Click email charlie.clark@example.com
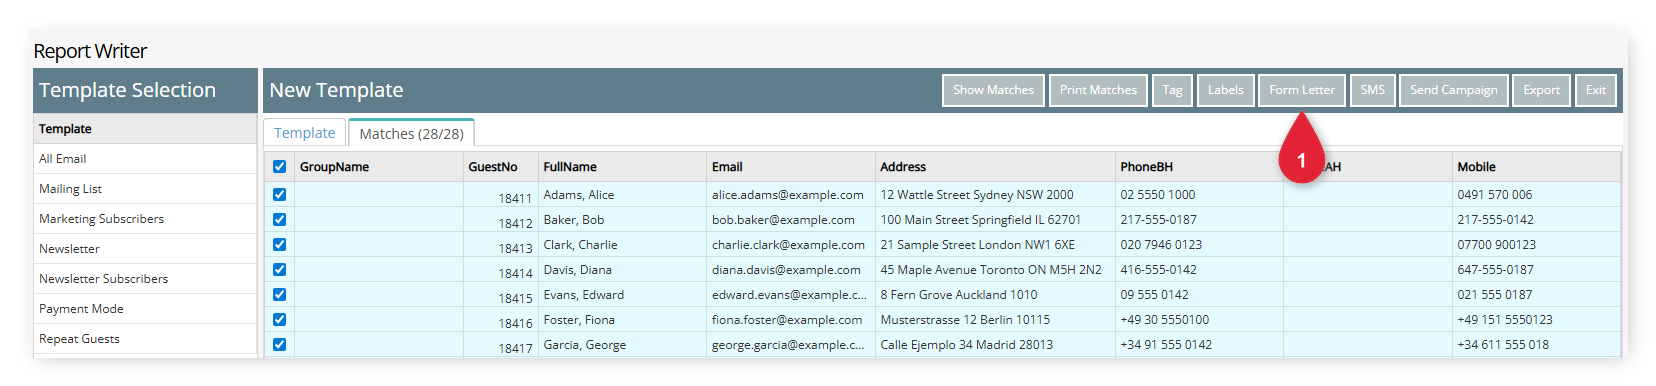Image resolution: width=1656 pixels, height=386 pixels. point(788,245)
